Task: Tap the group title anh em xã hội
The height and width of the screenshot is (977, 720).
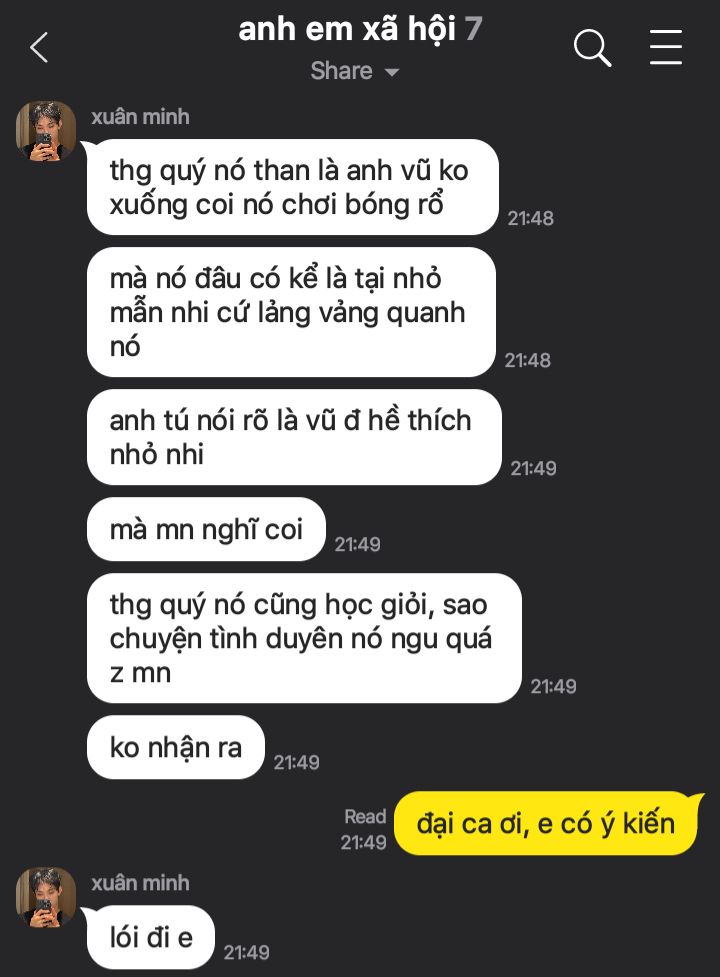Action: pos(348,29)
